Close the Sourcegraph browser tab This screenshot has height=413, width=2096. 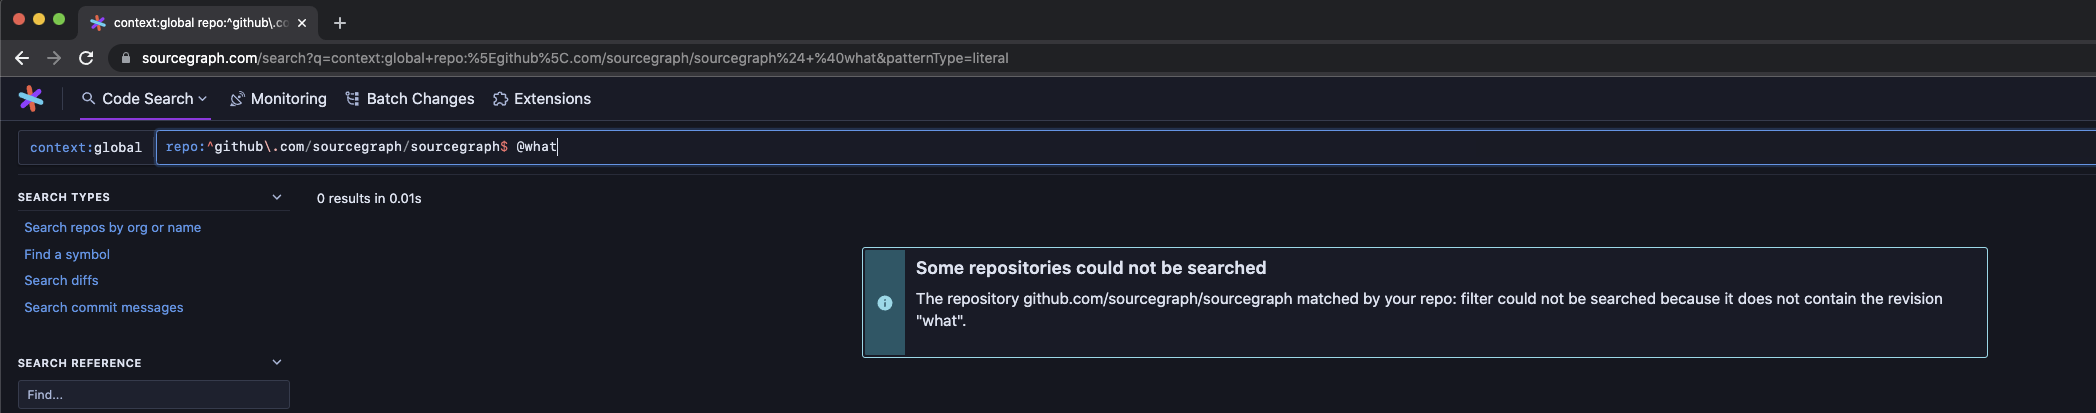(x=302, y=23)
